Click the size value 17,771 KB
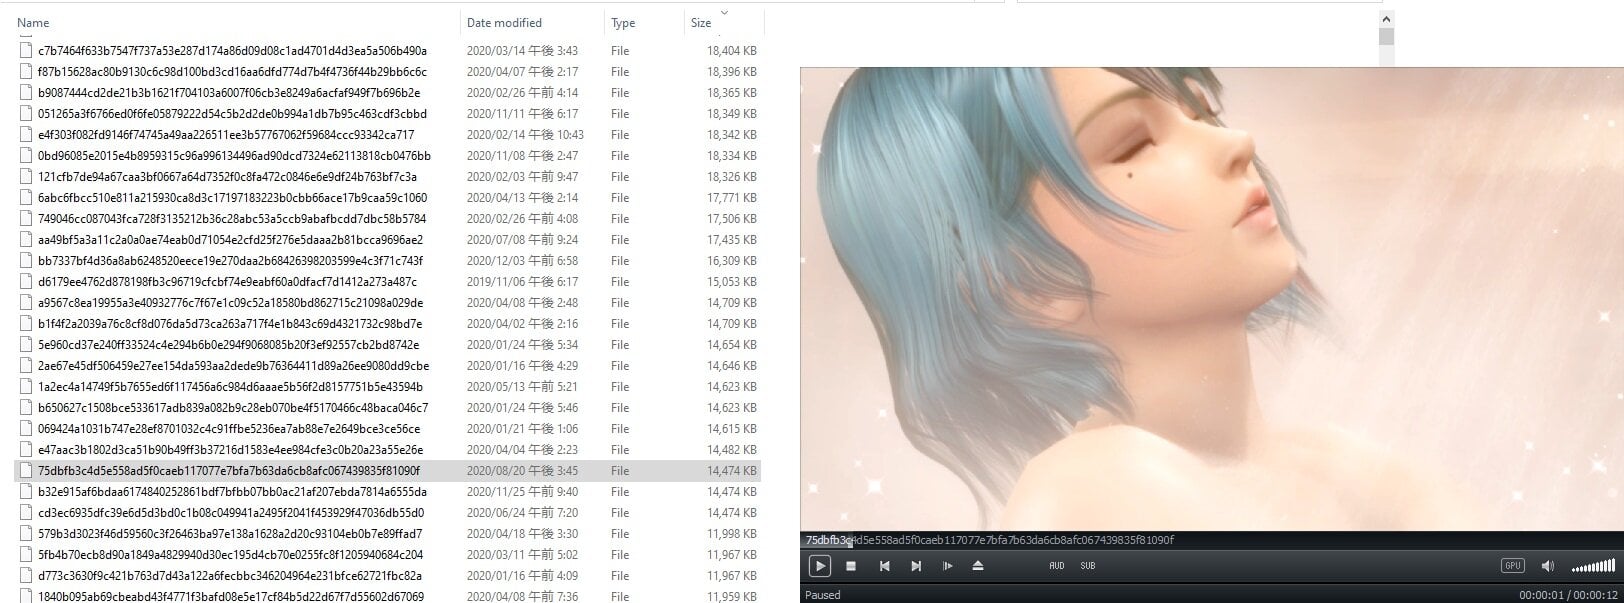This screenshot has width=1624, height=603. [731, 198]
